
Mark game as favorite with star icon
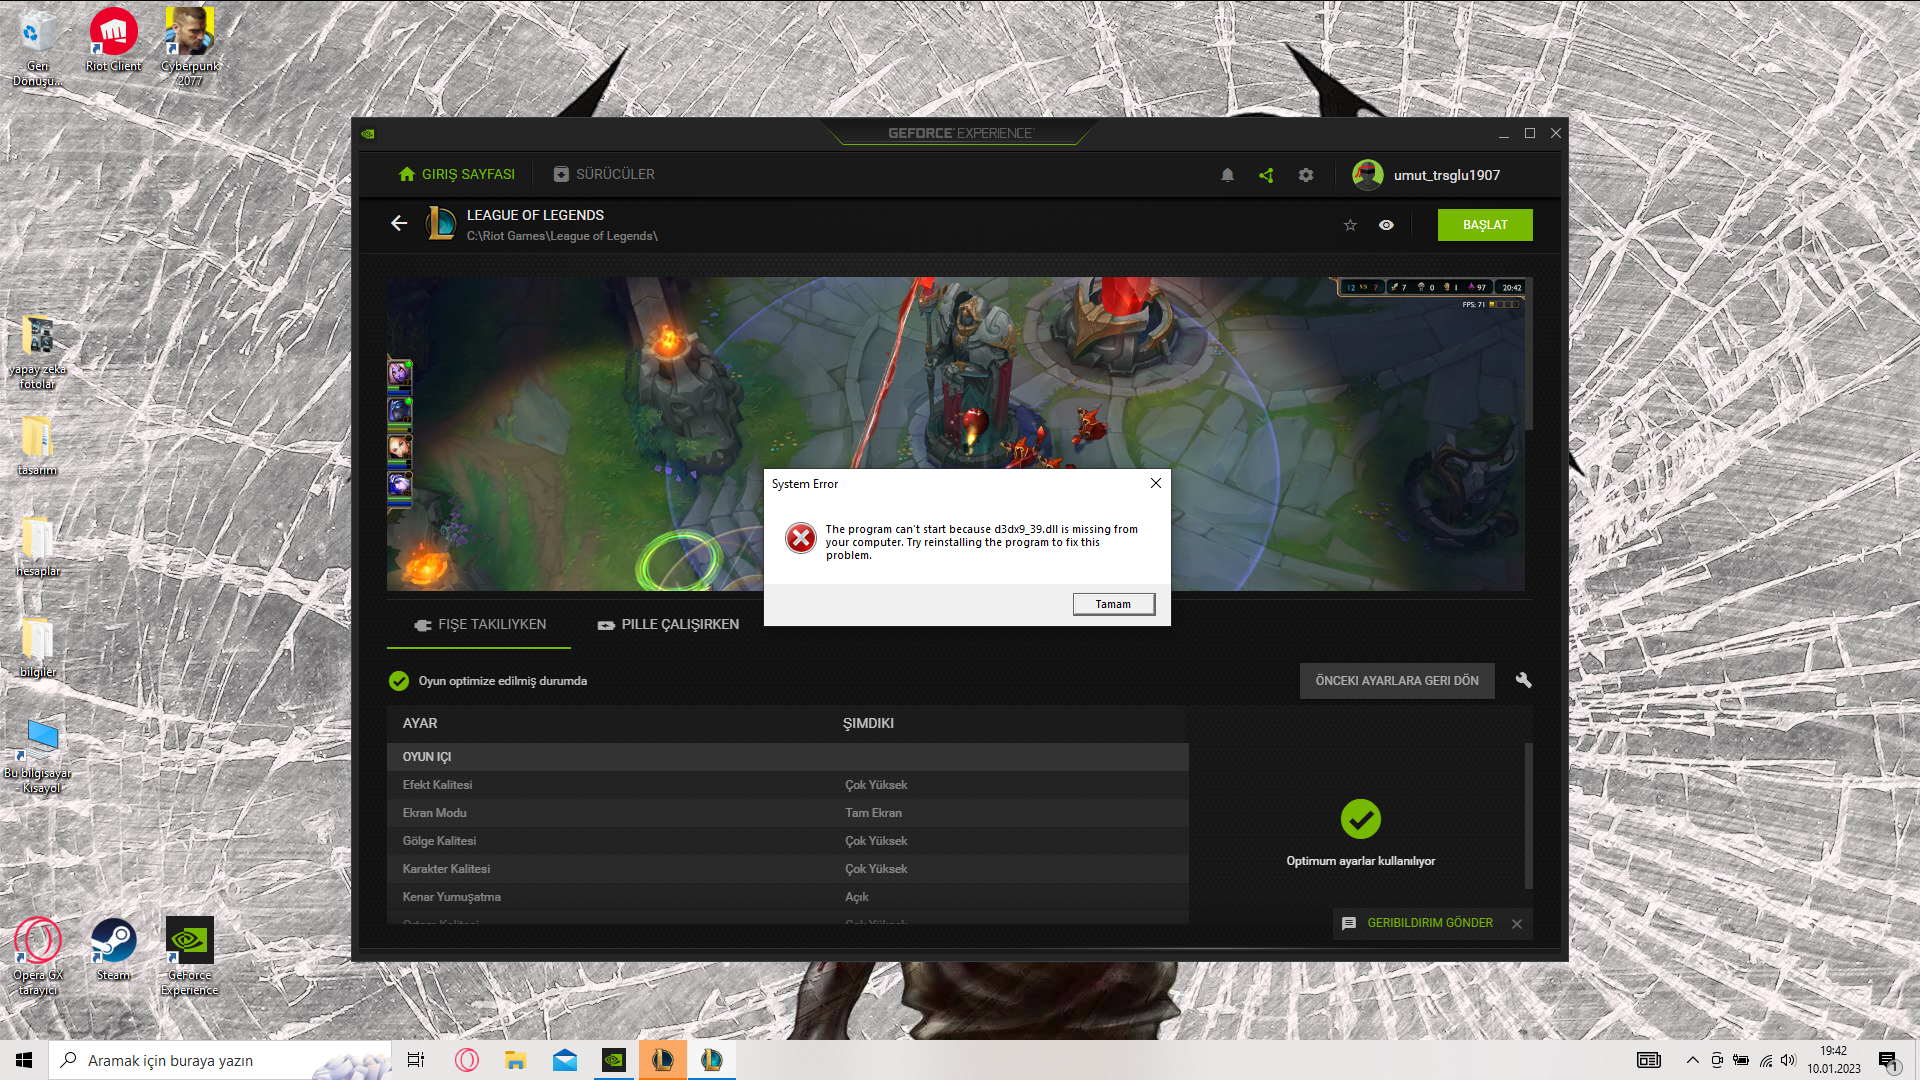point(1350,225)
